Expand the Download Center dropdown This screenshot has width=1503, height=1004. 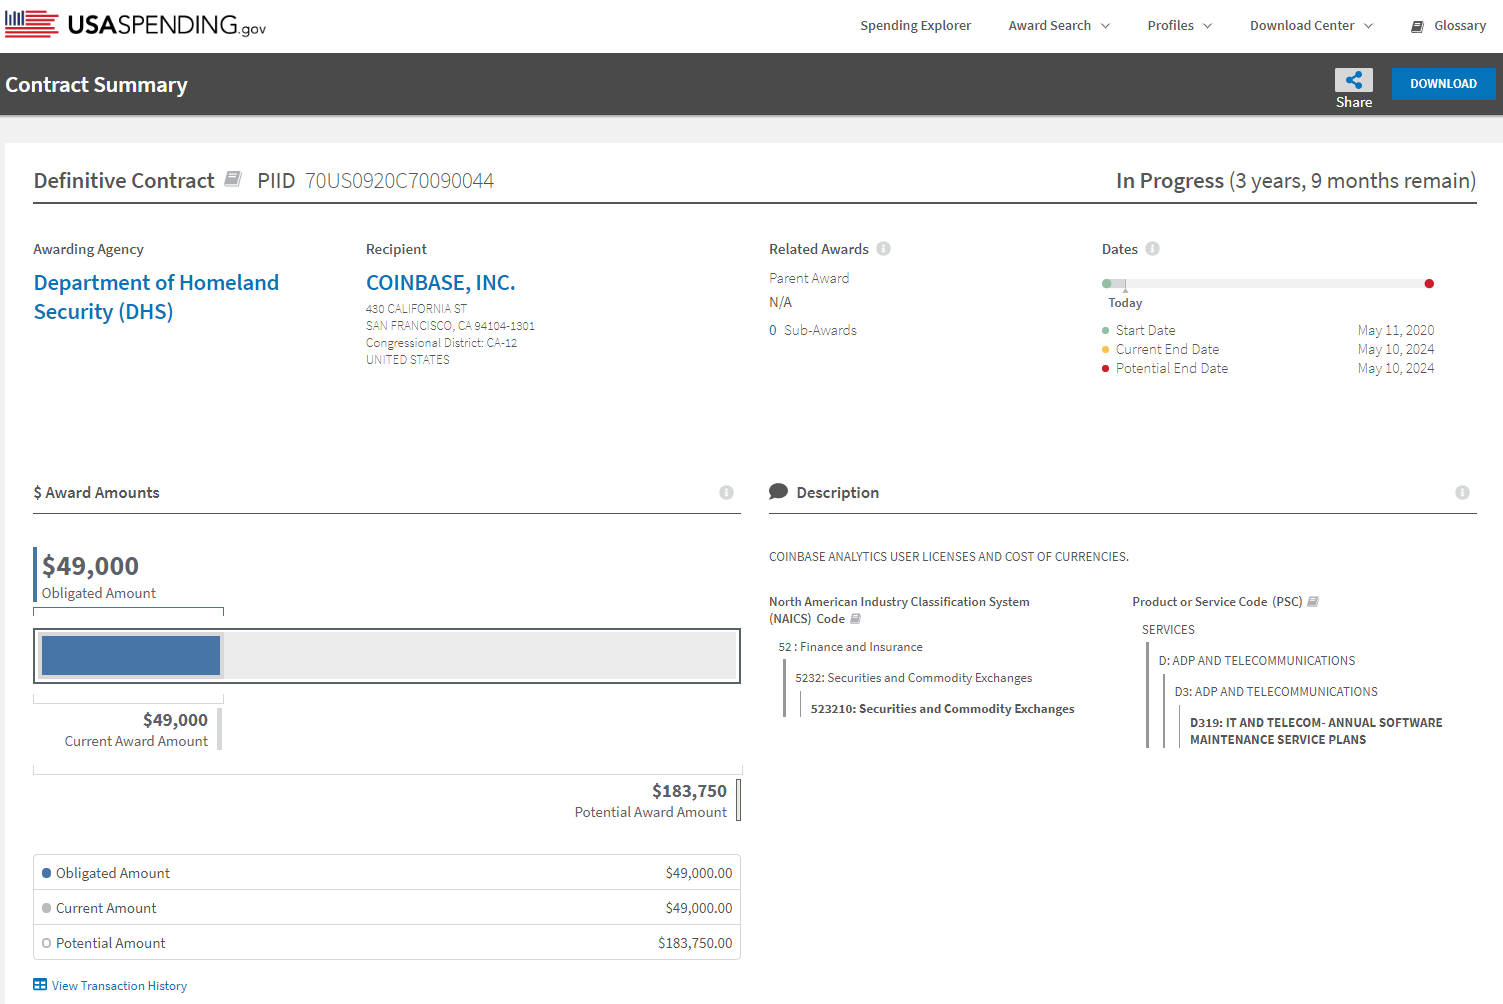coord(1312,26)
